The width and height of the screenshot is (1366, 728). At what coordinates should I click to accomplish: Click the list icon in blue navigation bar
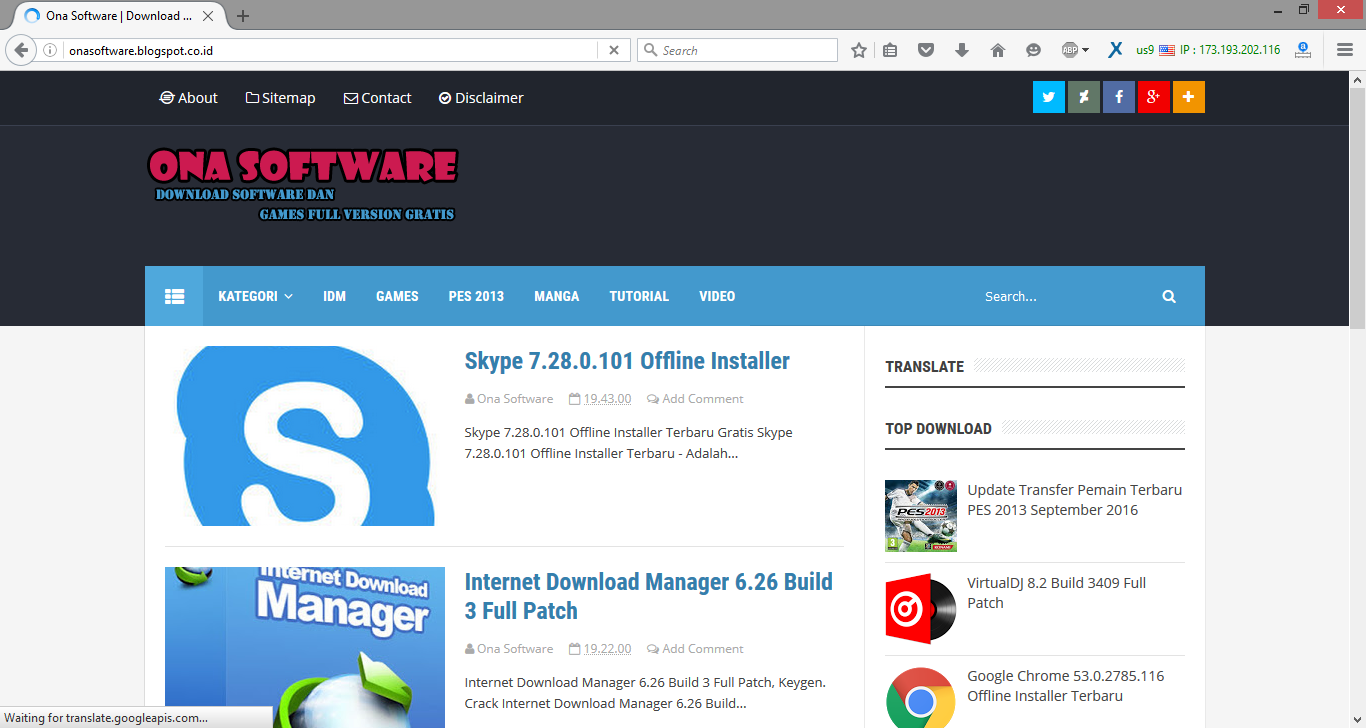(174, 296)
